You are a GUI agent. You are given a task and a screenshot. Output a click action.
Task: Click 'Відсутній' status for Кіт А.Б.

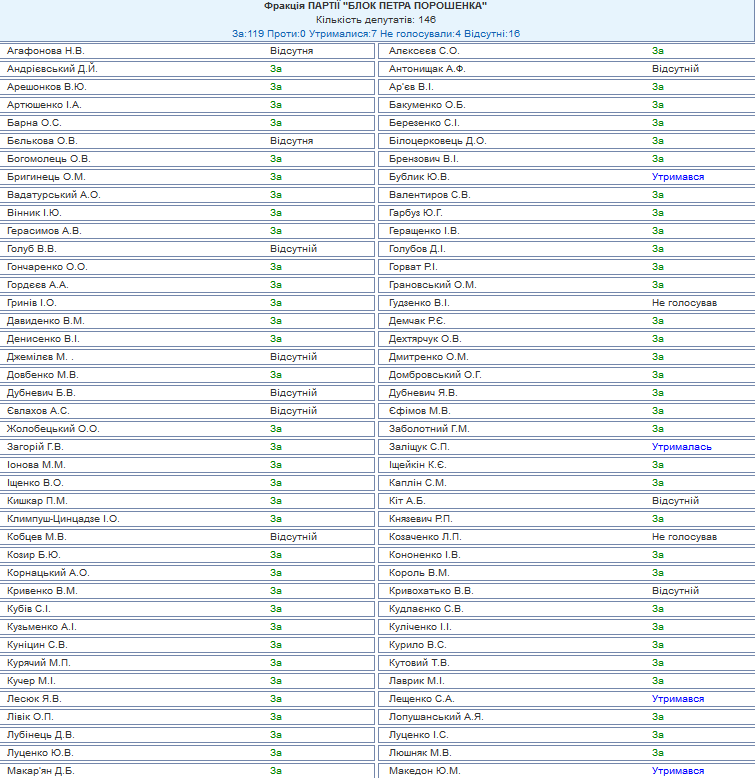click(x=675, y=501)
